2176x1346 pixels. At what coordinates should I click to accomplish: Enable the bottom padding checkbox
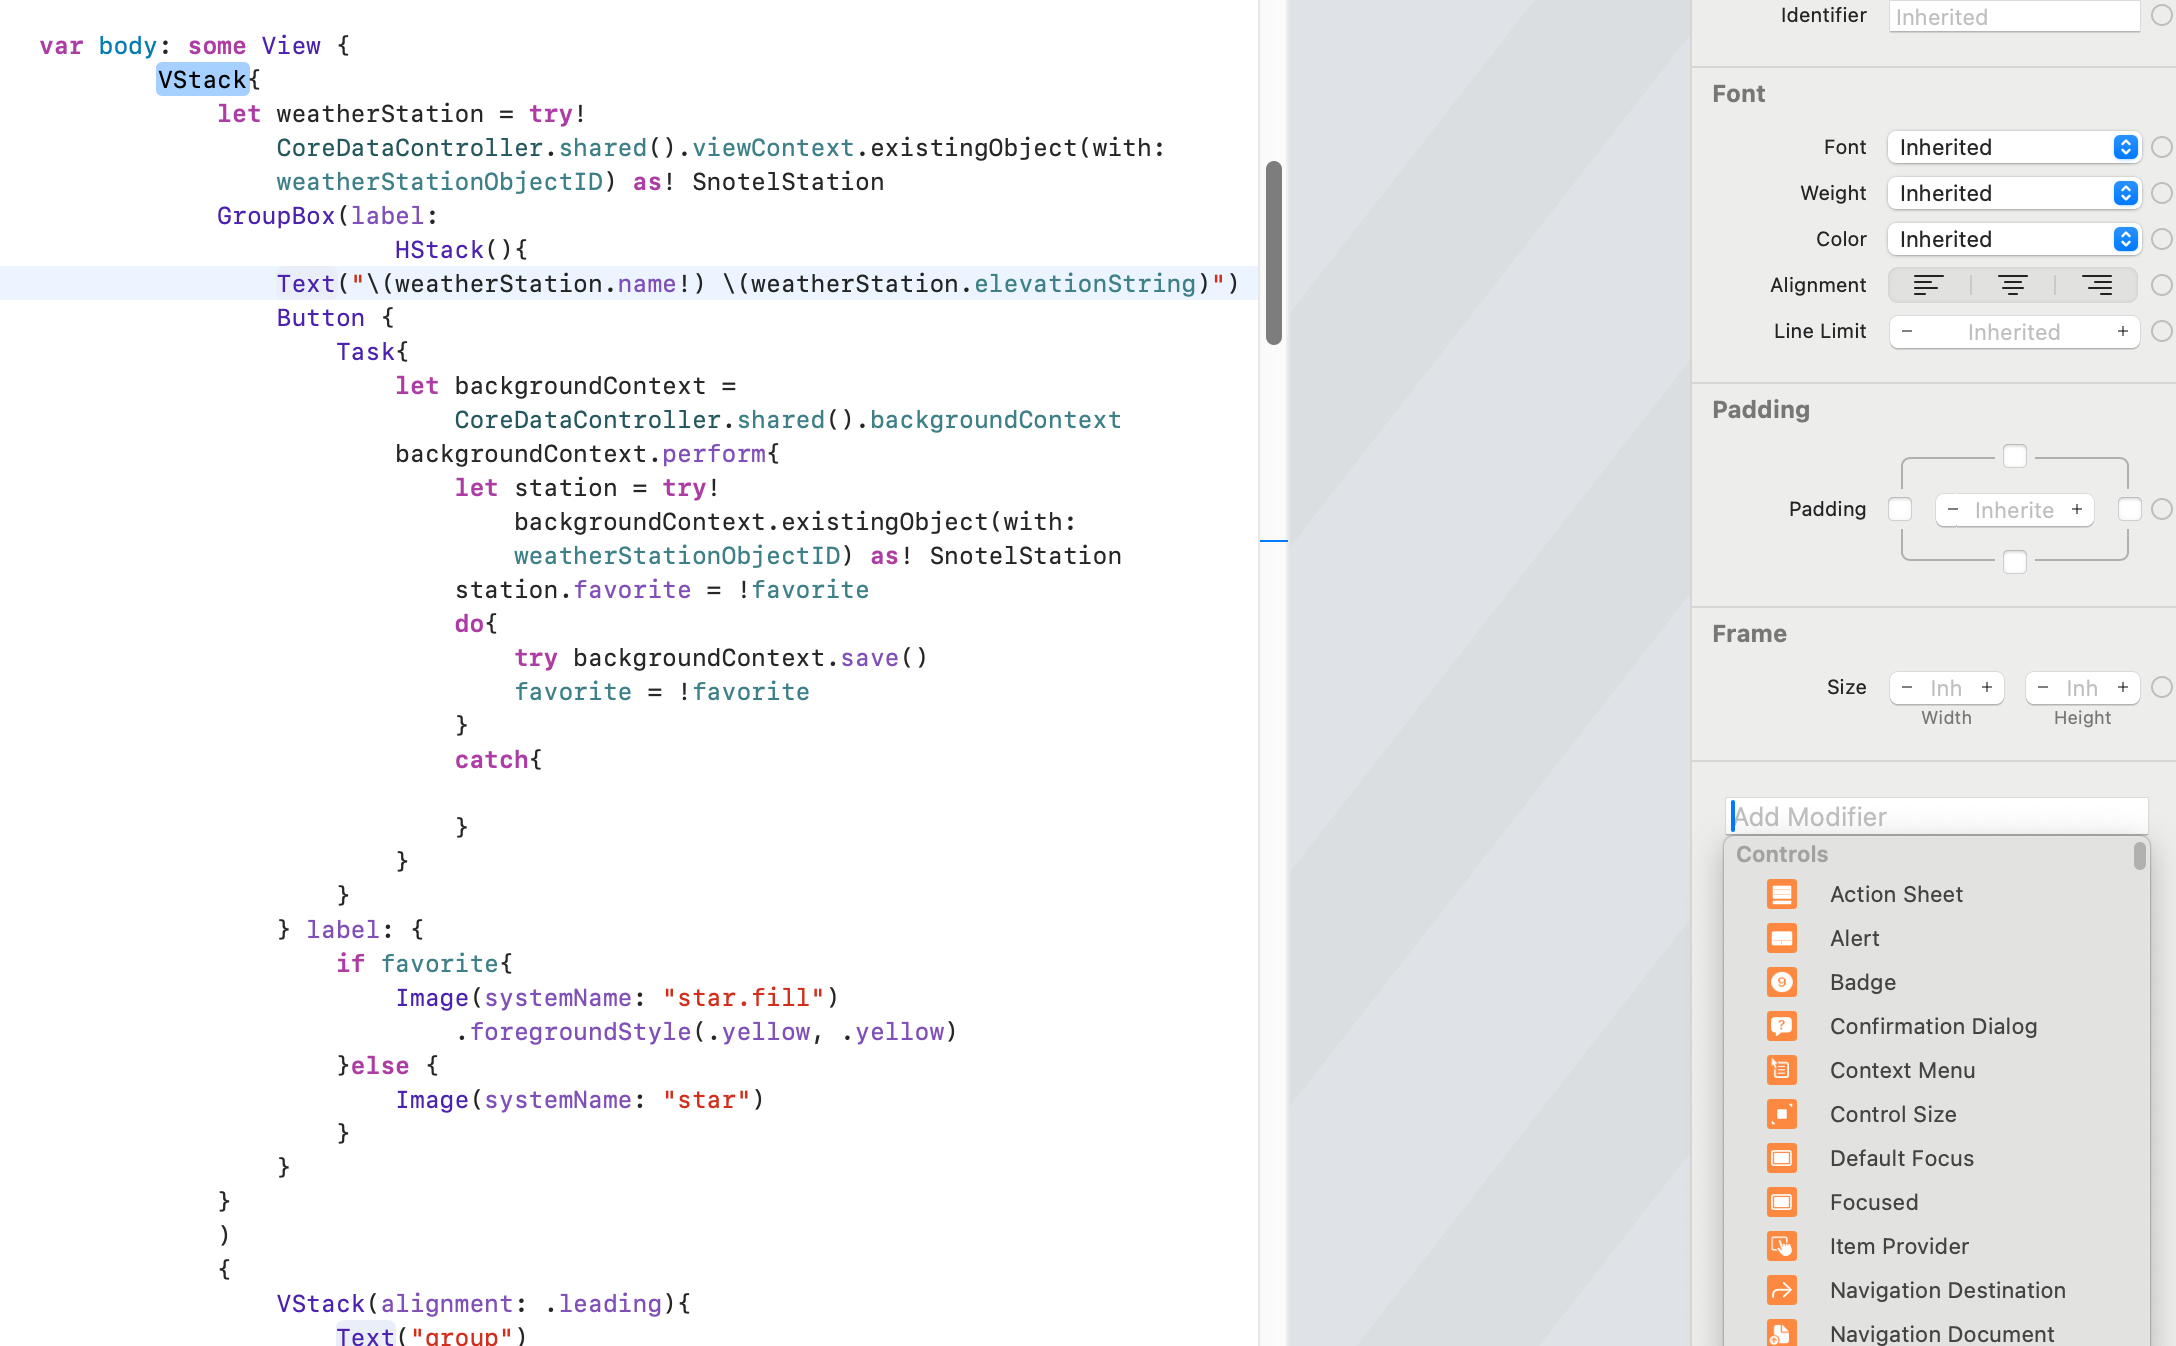pos(2014,562)
